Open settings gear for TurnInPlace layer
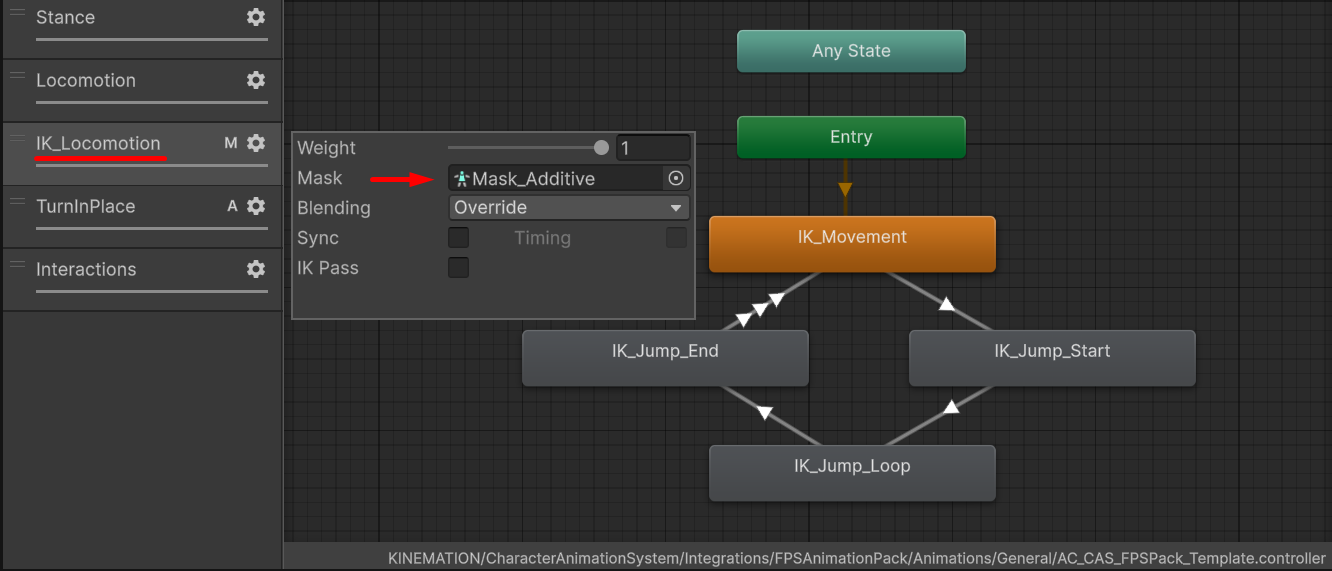Image resolution: width=1332 pixels, height=571 pixels. (256, 207)
